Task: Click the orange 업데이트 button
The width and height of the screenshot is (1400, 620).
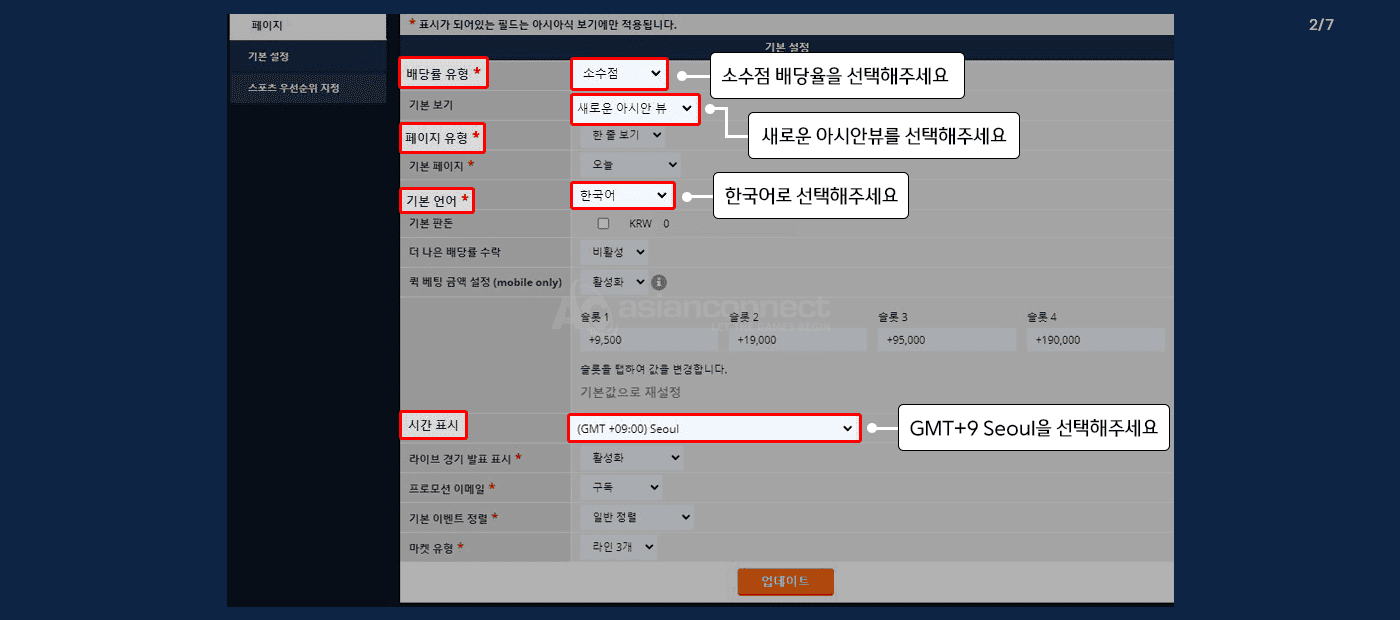Action: click(785, 582)
